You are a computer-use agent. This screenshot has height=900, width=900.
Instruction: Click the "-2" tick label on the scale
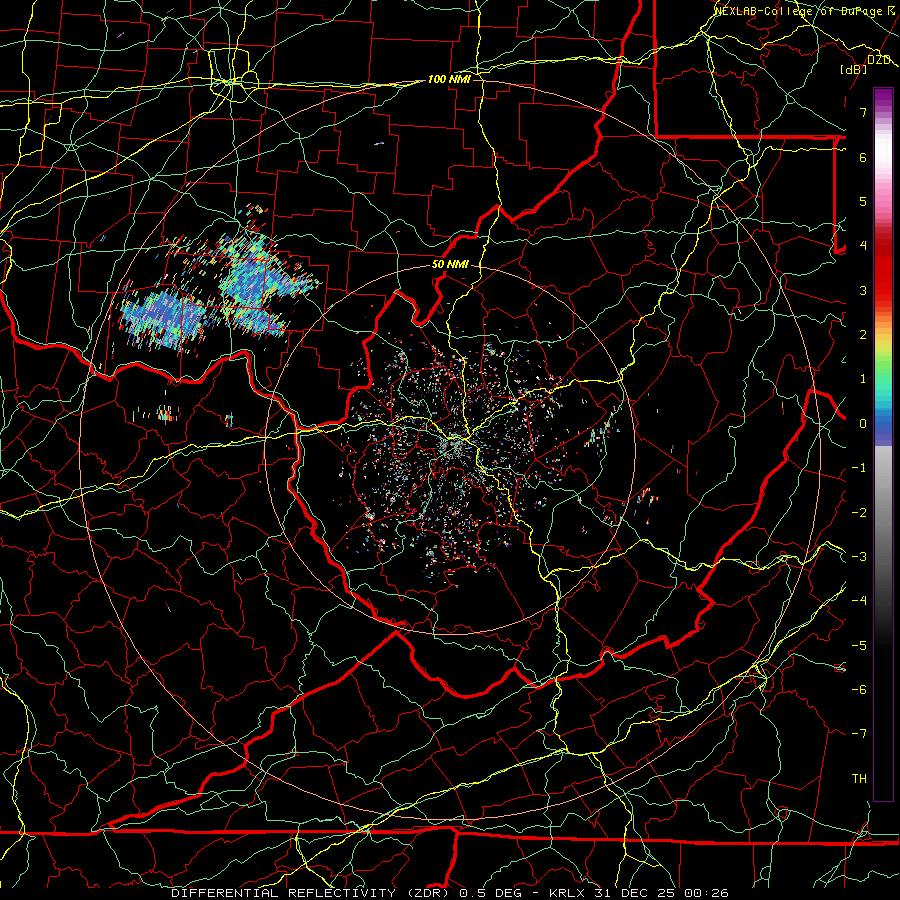coord(859,513)
